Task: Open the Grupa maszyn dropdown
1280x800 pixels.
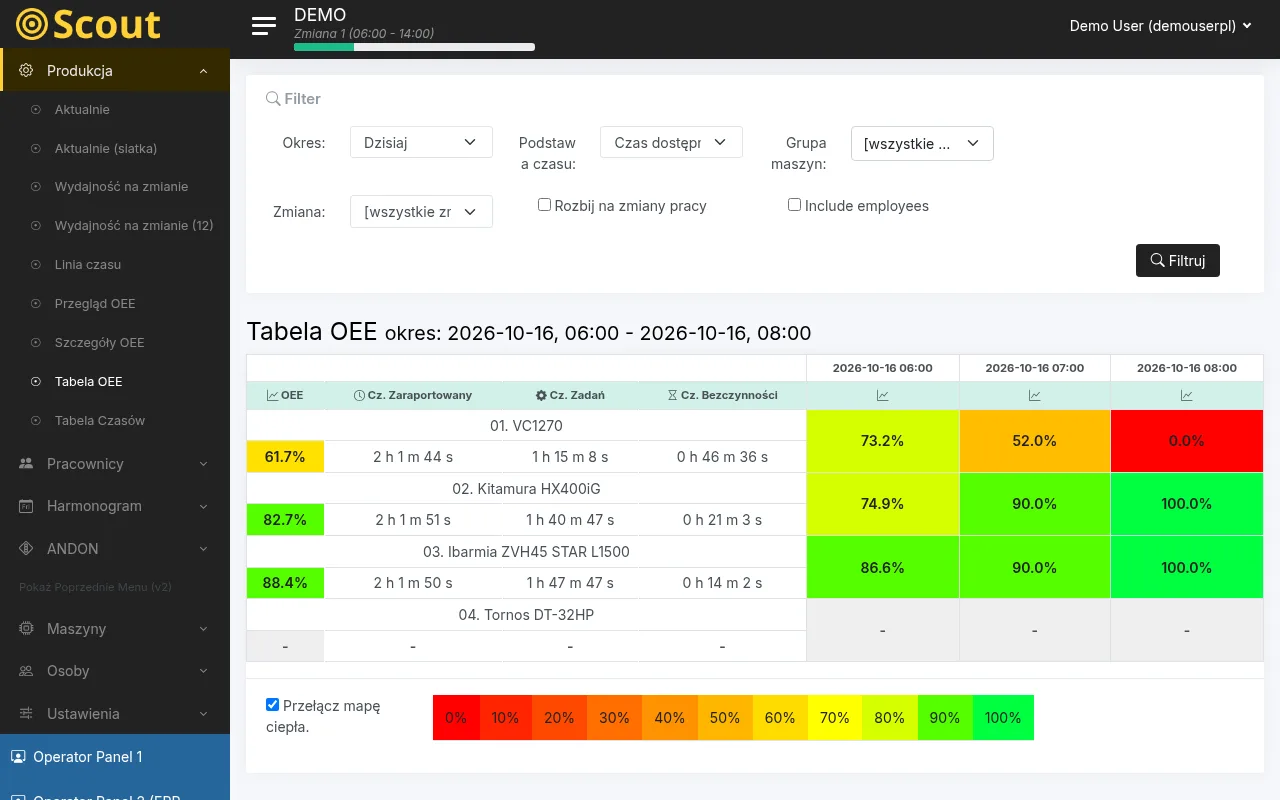Action: click(922, 143)
